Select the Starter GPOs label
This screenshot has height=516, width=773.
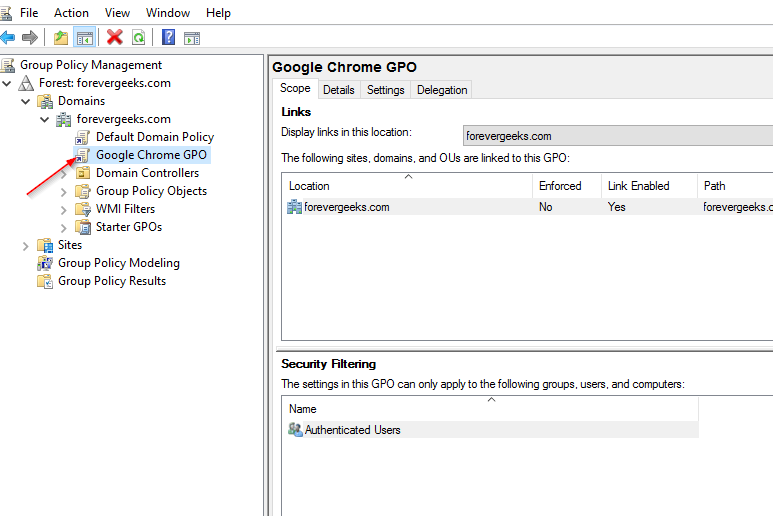coord(129,227)
